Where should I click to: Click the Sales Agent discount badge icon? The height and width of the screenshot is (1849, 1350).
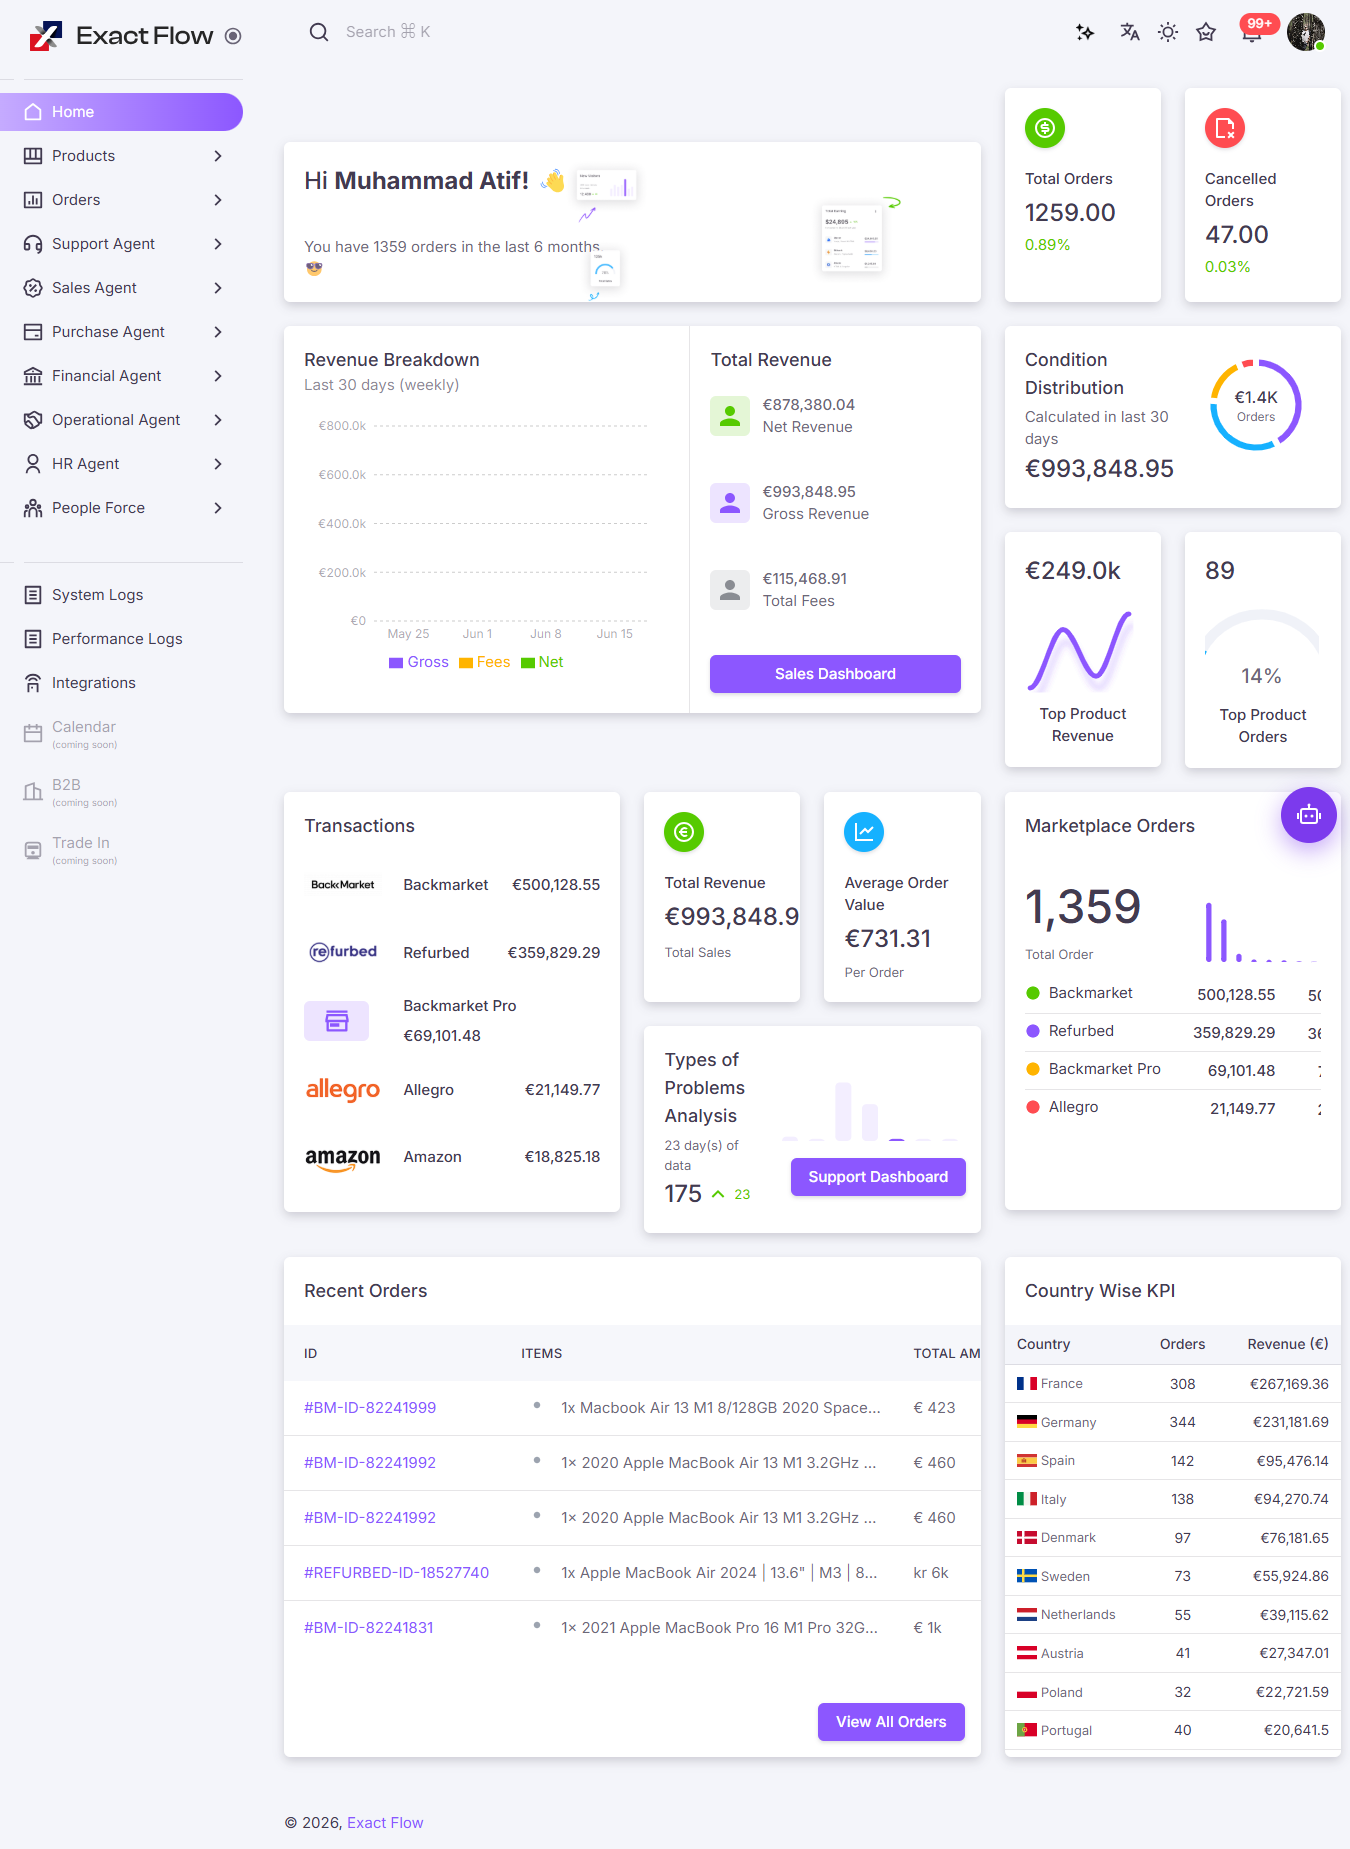(x=33, y=288)
